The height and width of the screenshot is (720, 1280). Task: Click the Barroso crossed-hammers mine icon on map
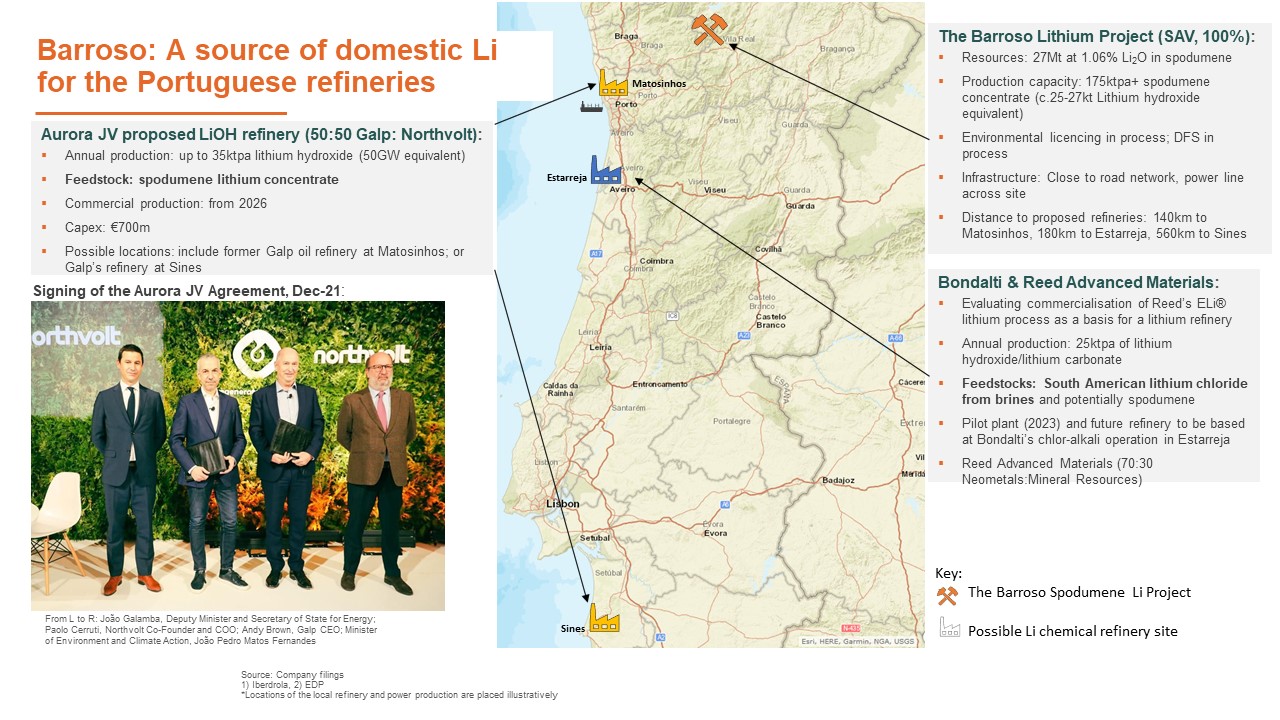[x=708, y=30]
